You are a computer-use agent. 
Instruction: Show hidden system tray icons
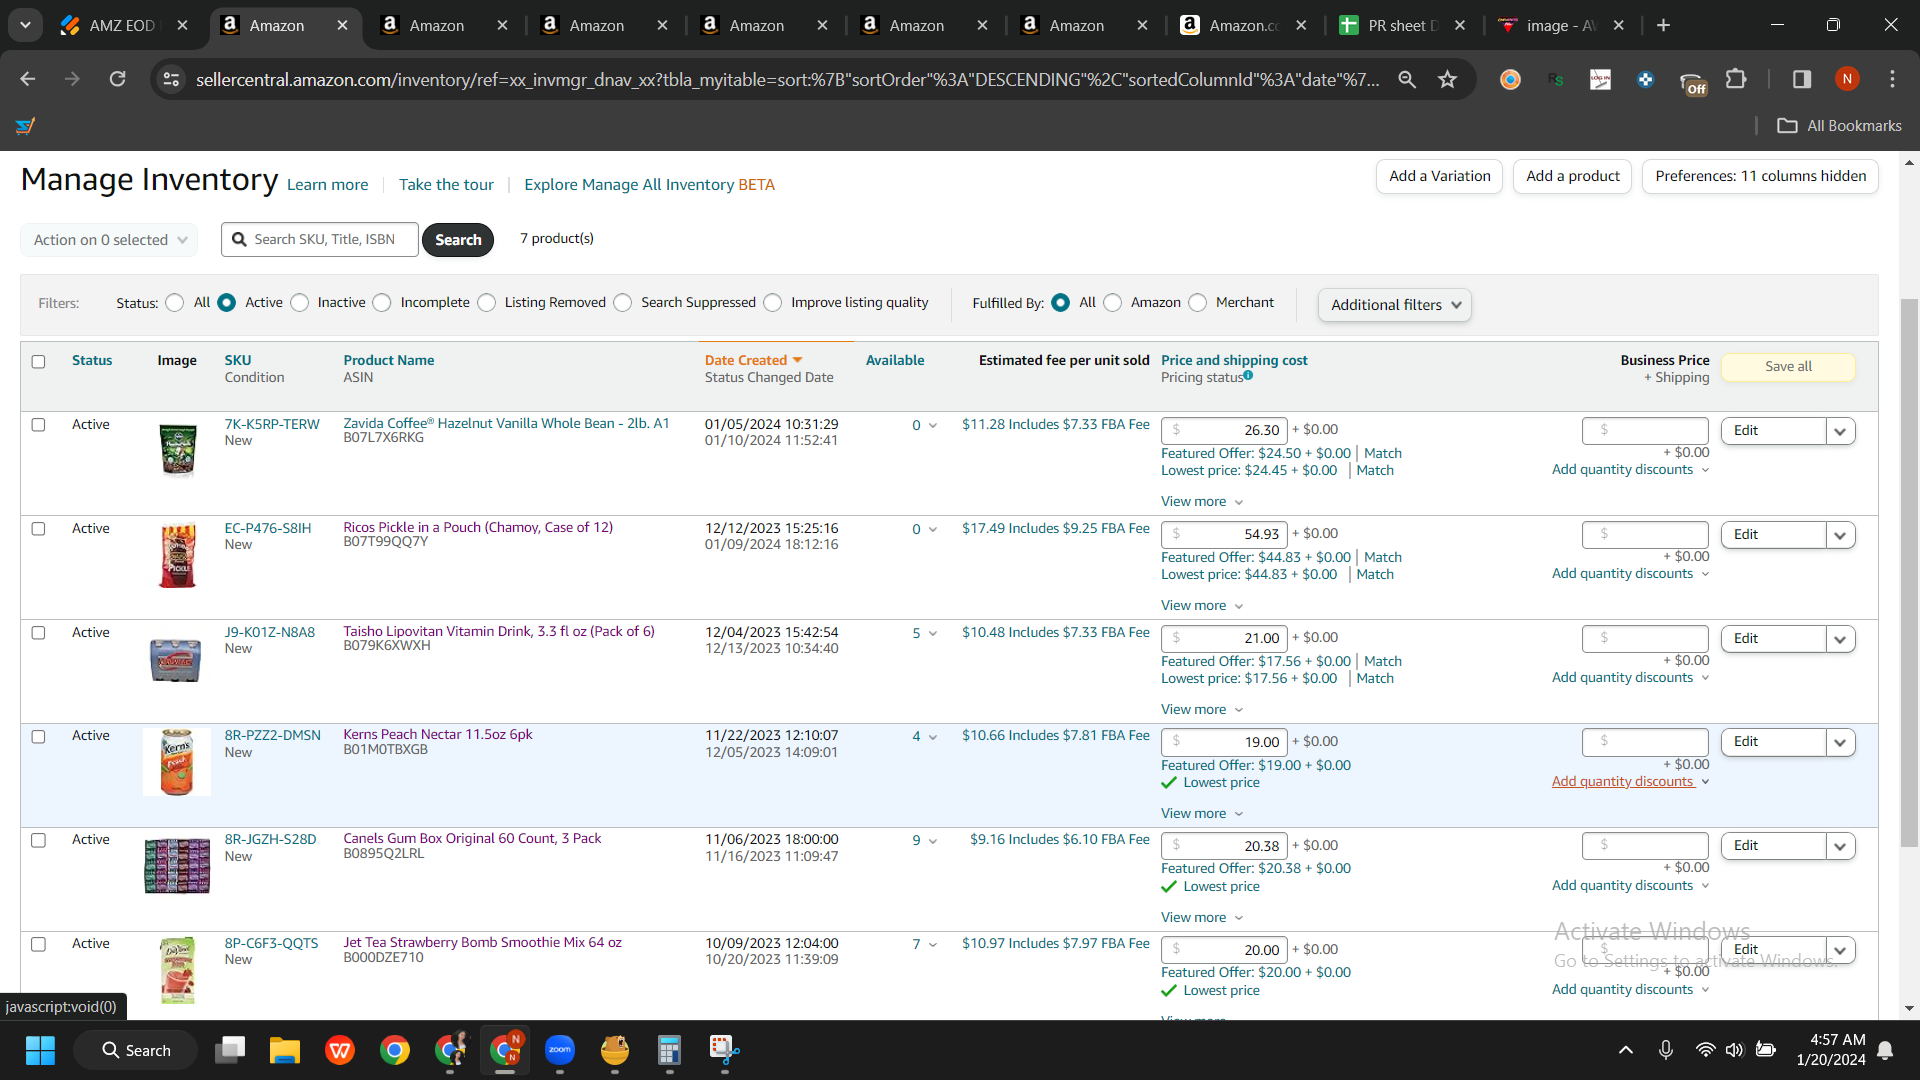[x=1626, y=1050]
